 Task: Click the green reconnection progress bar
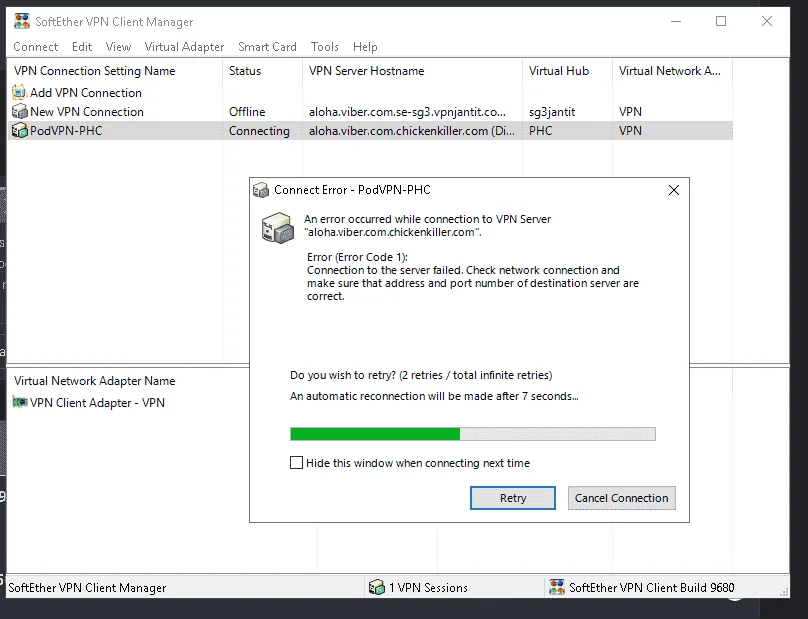tap(473, 434)
